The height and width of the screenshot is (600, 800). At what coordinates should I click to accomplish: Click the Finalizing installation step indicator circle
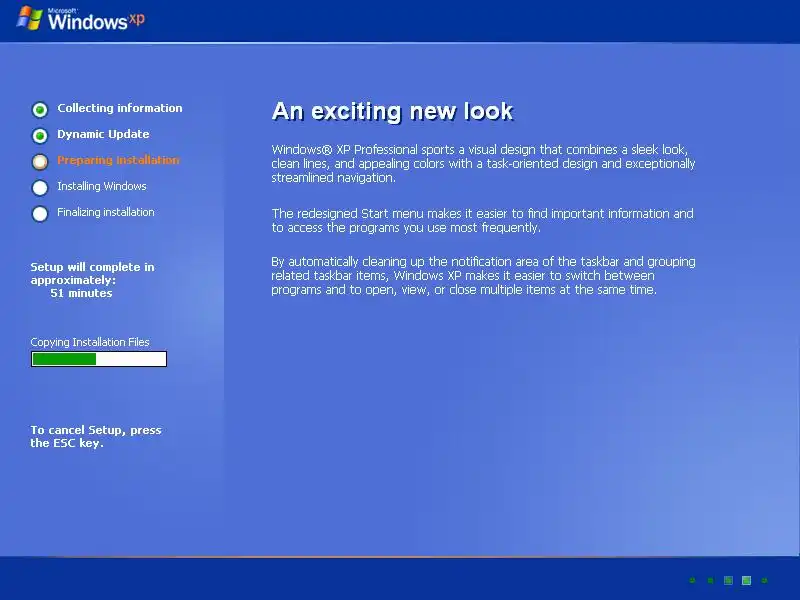(40, 214)
